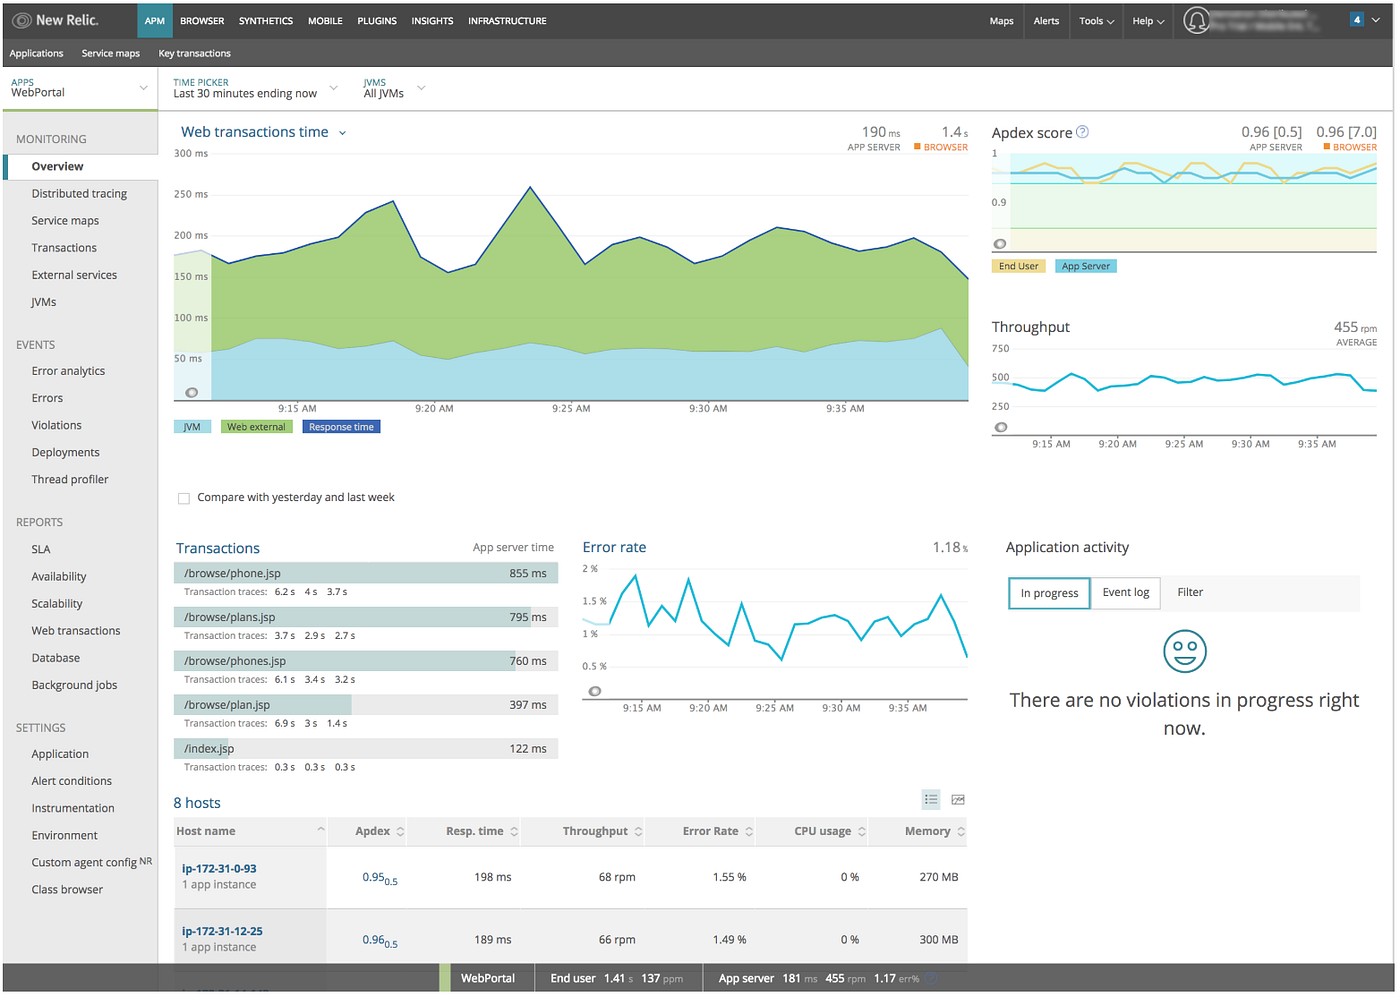Screen dimensions: 1400x995
Task: Open Maps in the top bar
Action: tap(1001, 21)
